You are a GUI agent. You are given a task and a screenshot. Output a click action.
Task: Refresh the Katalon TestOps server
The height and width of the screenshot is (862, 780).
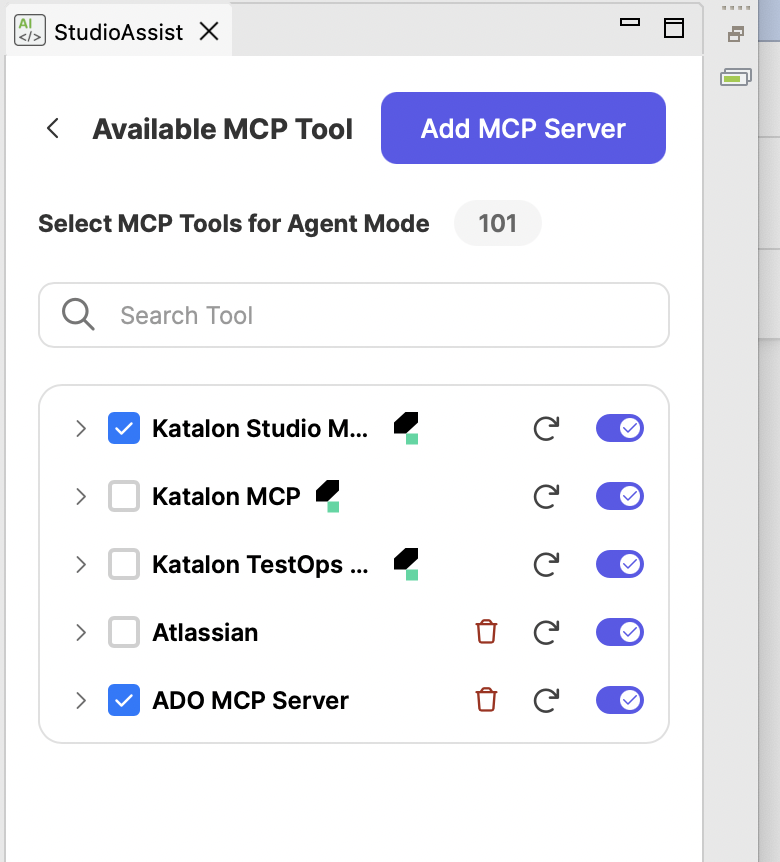pyautogui.click(x=546, y=564)
